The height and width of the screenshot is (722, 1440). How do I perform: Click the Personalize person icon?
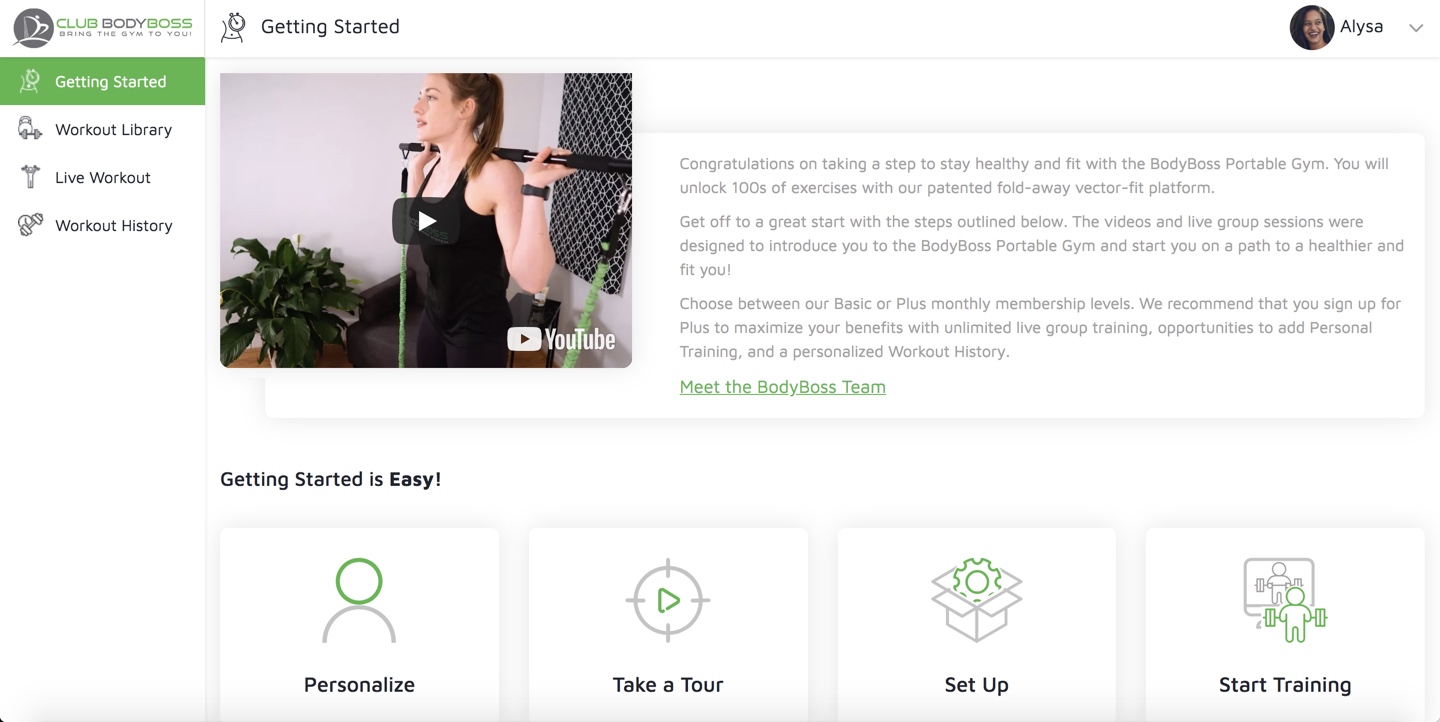(x=359, y=600)
